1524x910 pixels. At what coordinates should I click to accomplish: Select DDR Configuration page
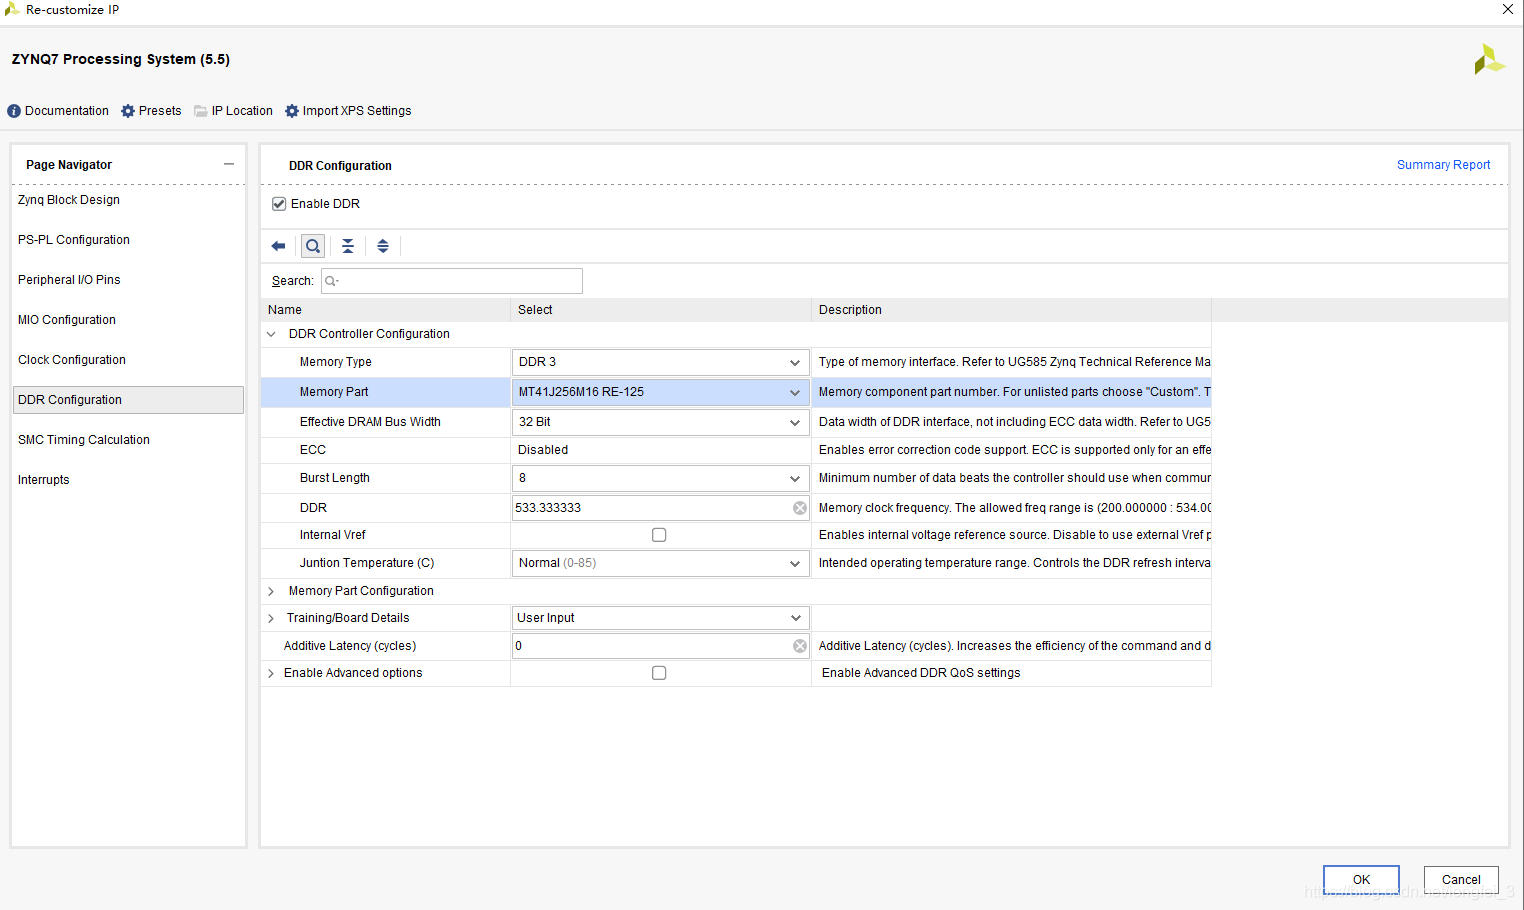(128, 400)
